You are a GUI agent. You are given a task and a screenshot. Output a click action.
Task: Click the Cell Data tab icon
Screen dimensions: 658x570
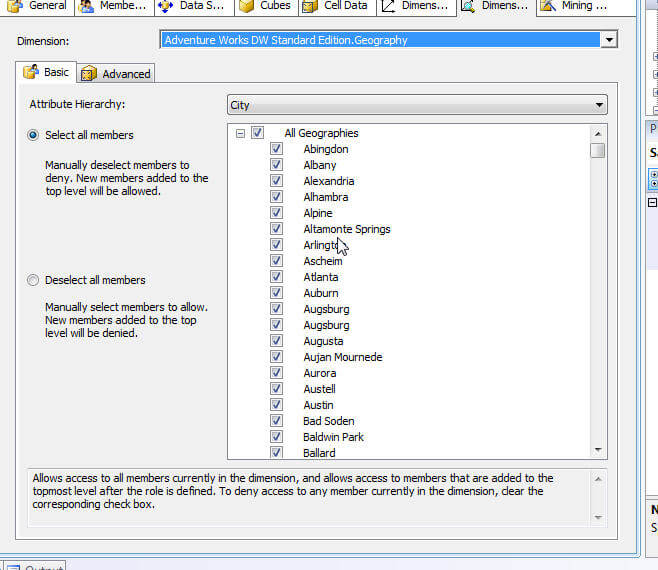310,6
